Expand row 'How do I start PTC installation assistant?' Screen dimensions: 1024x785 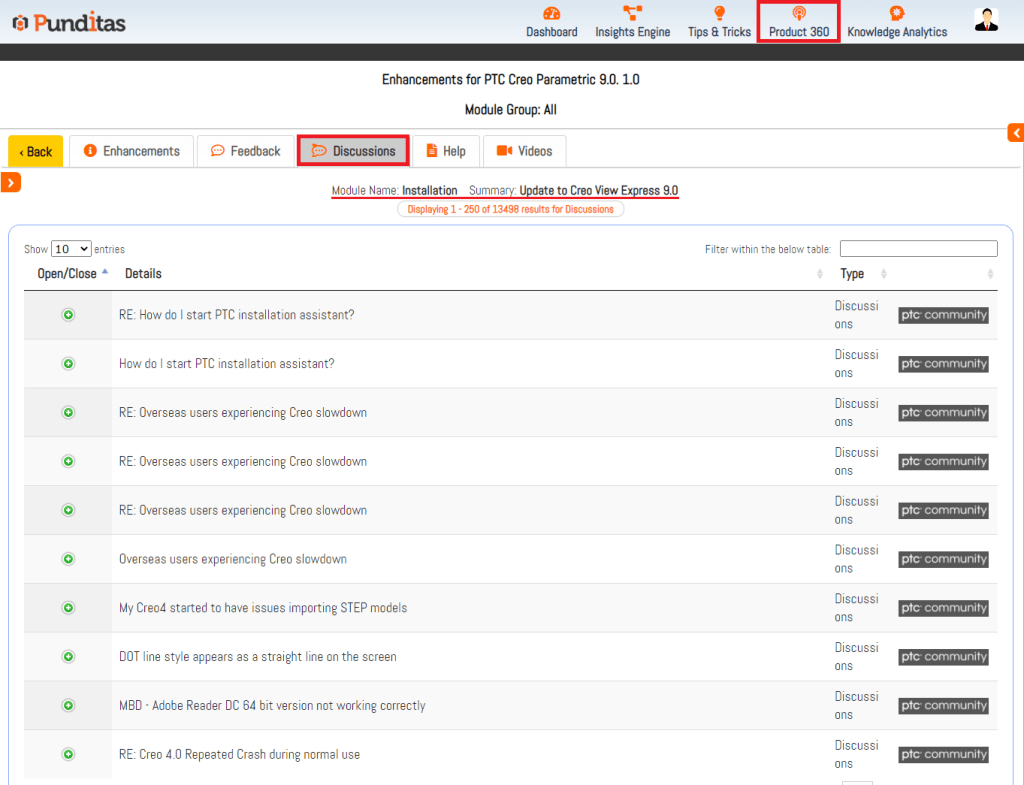pyautogui.click(x=68, y=364)
